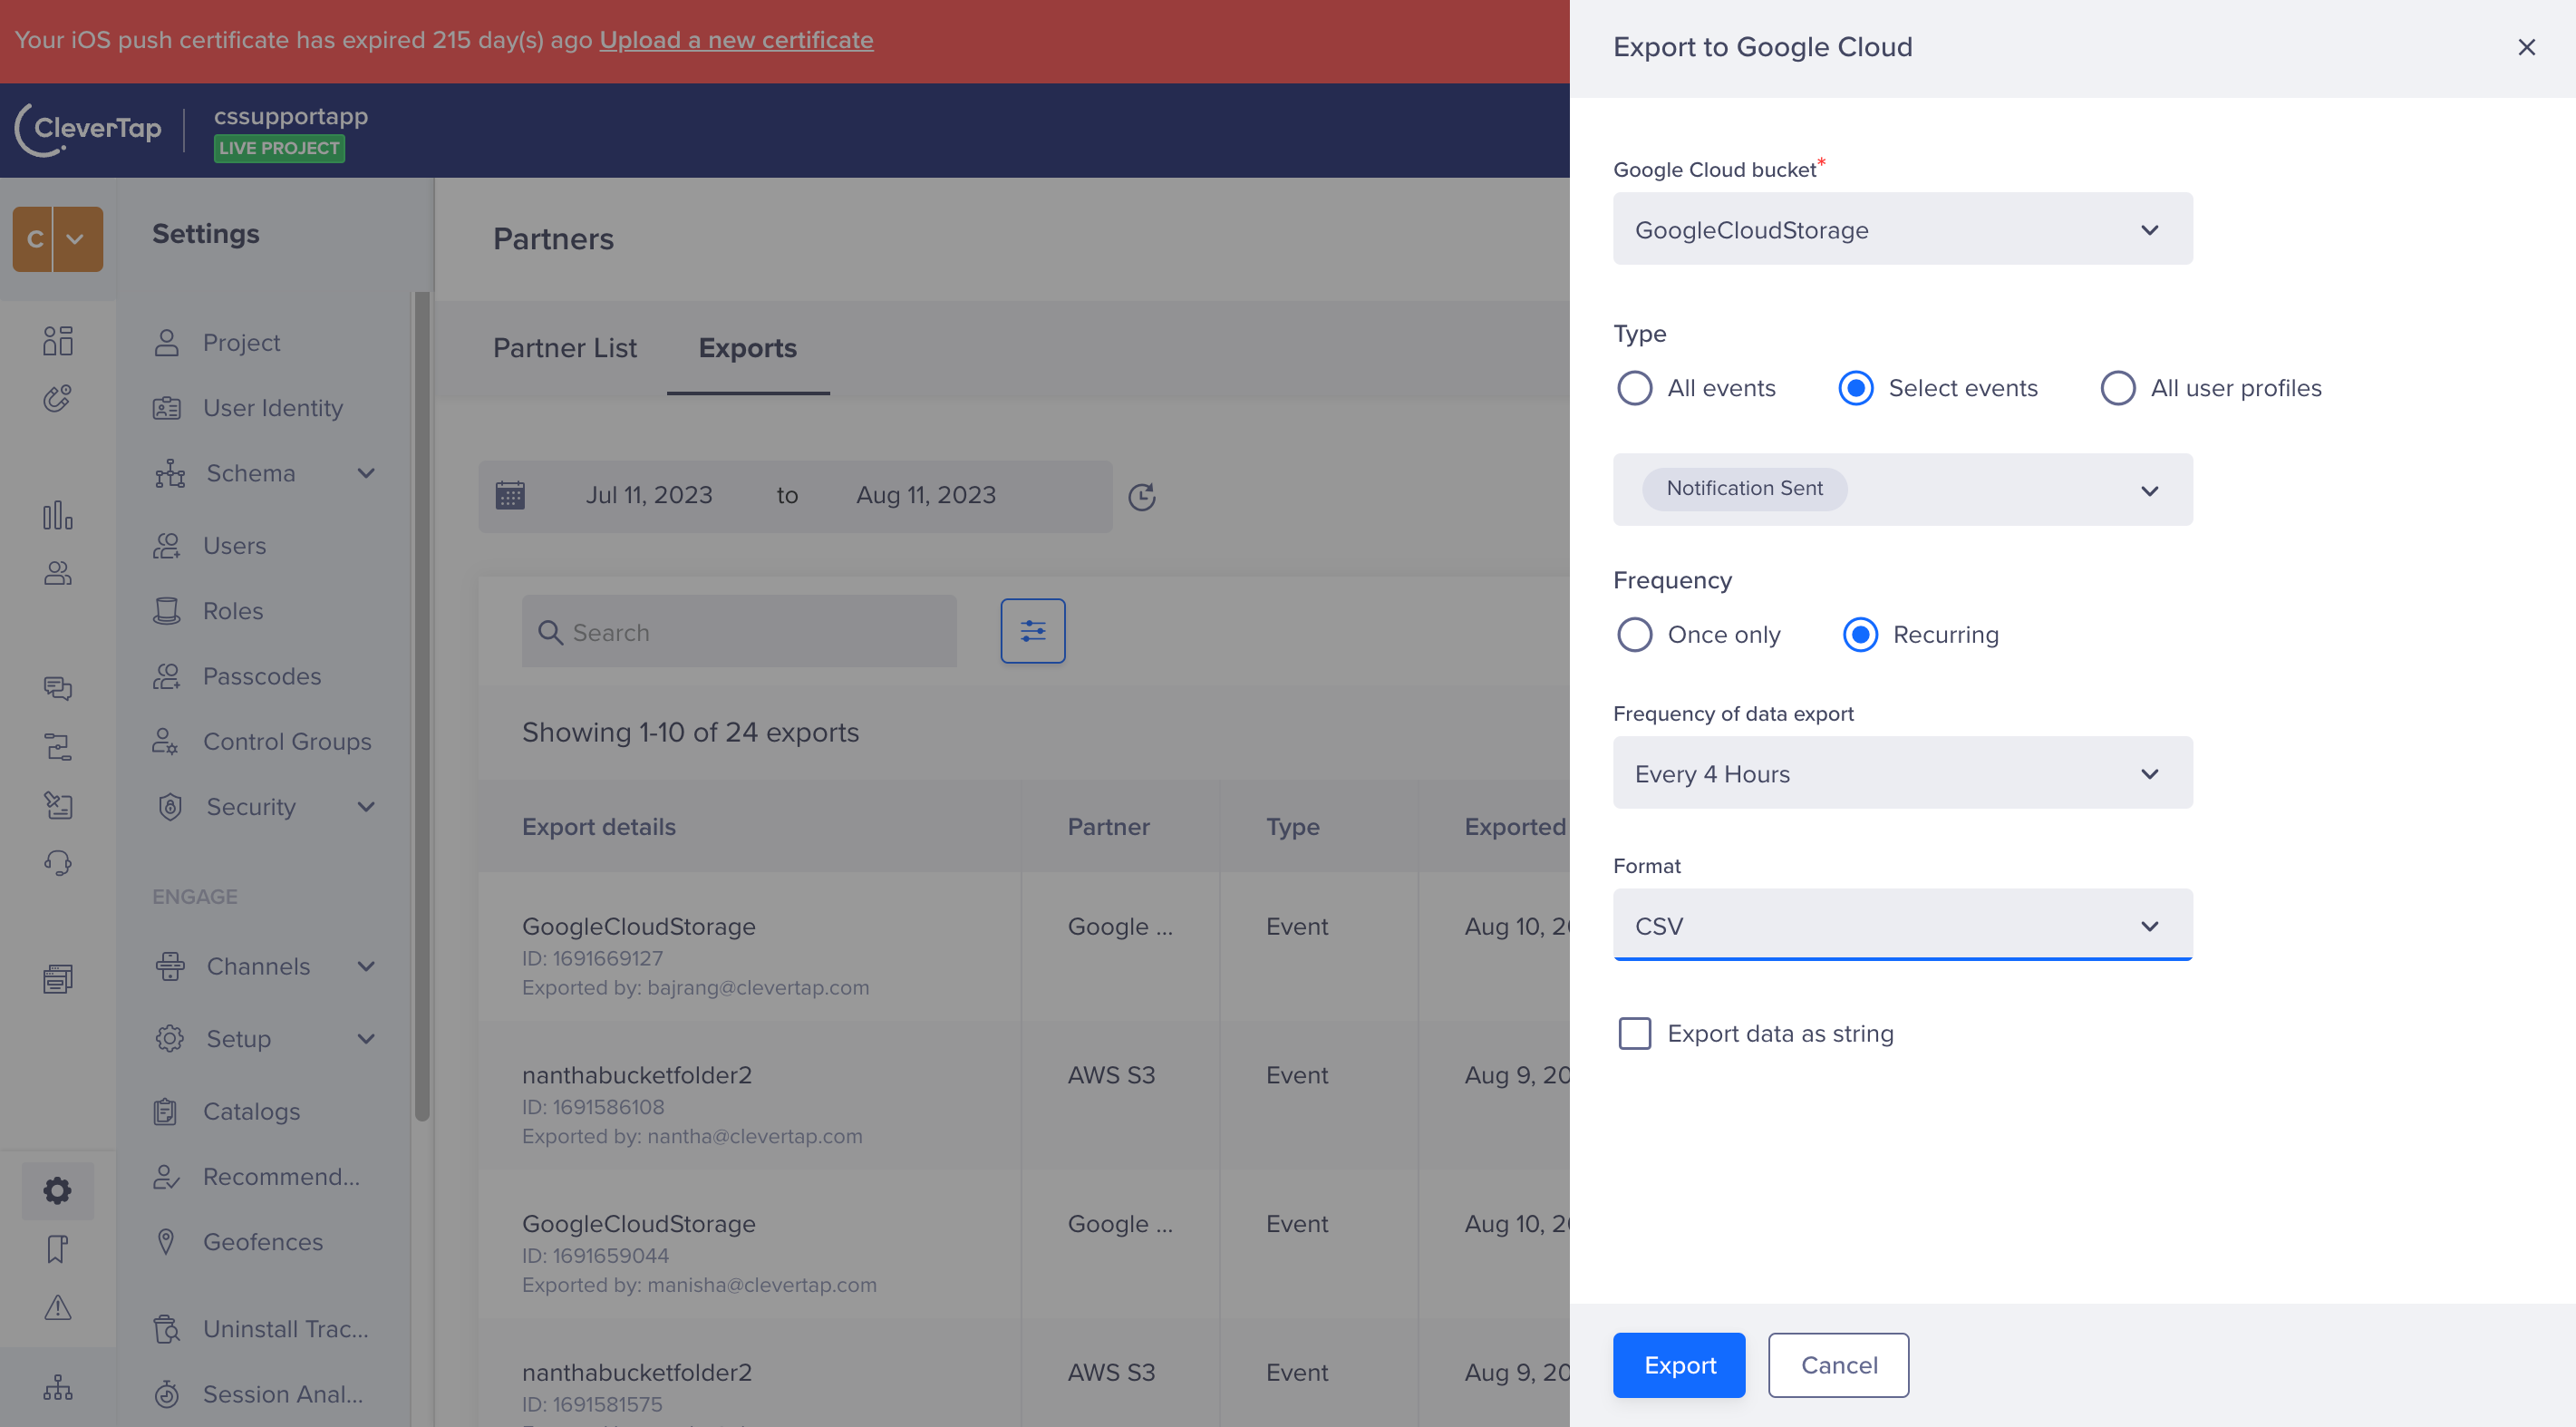2576x1427 pixels.
Task: Click the filter sliders icon beside Search
Action: (x=1032, y=631)
